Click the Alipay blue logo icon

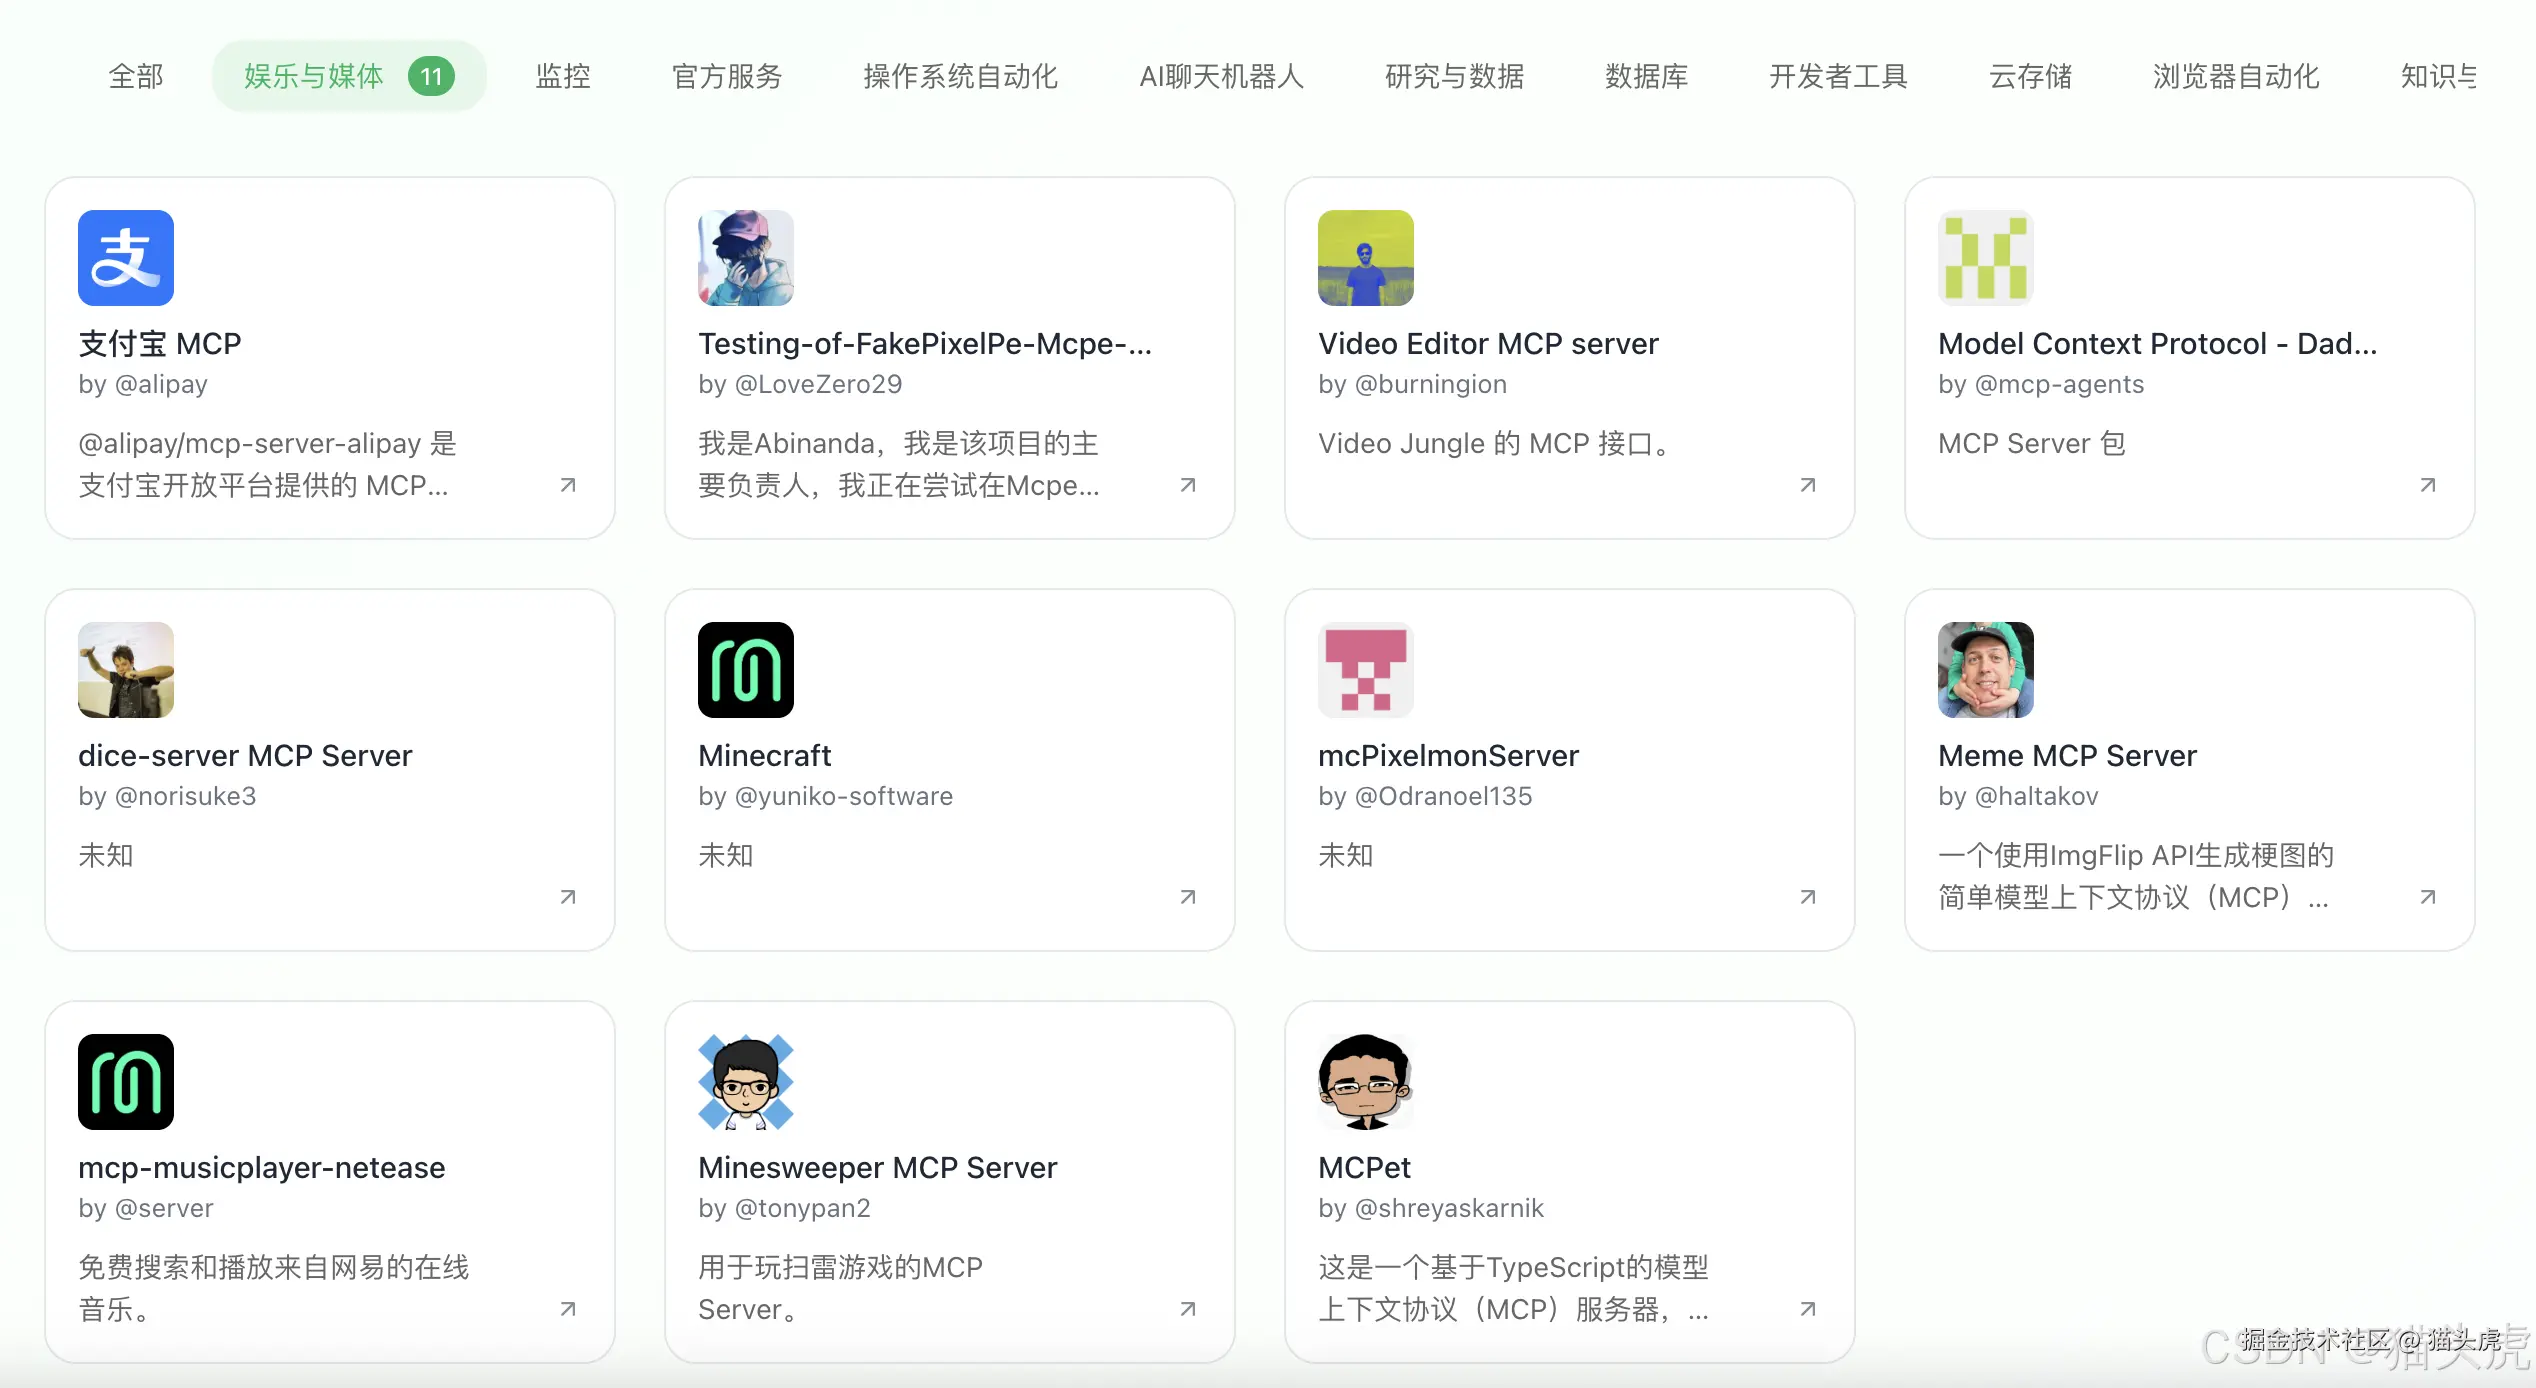[126, 258]
